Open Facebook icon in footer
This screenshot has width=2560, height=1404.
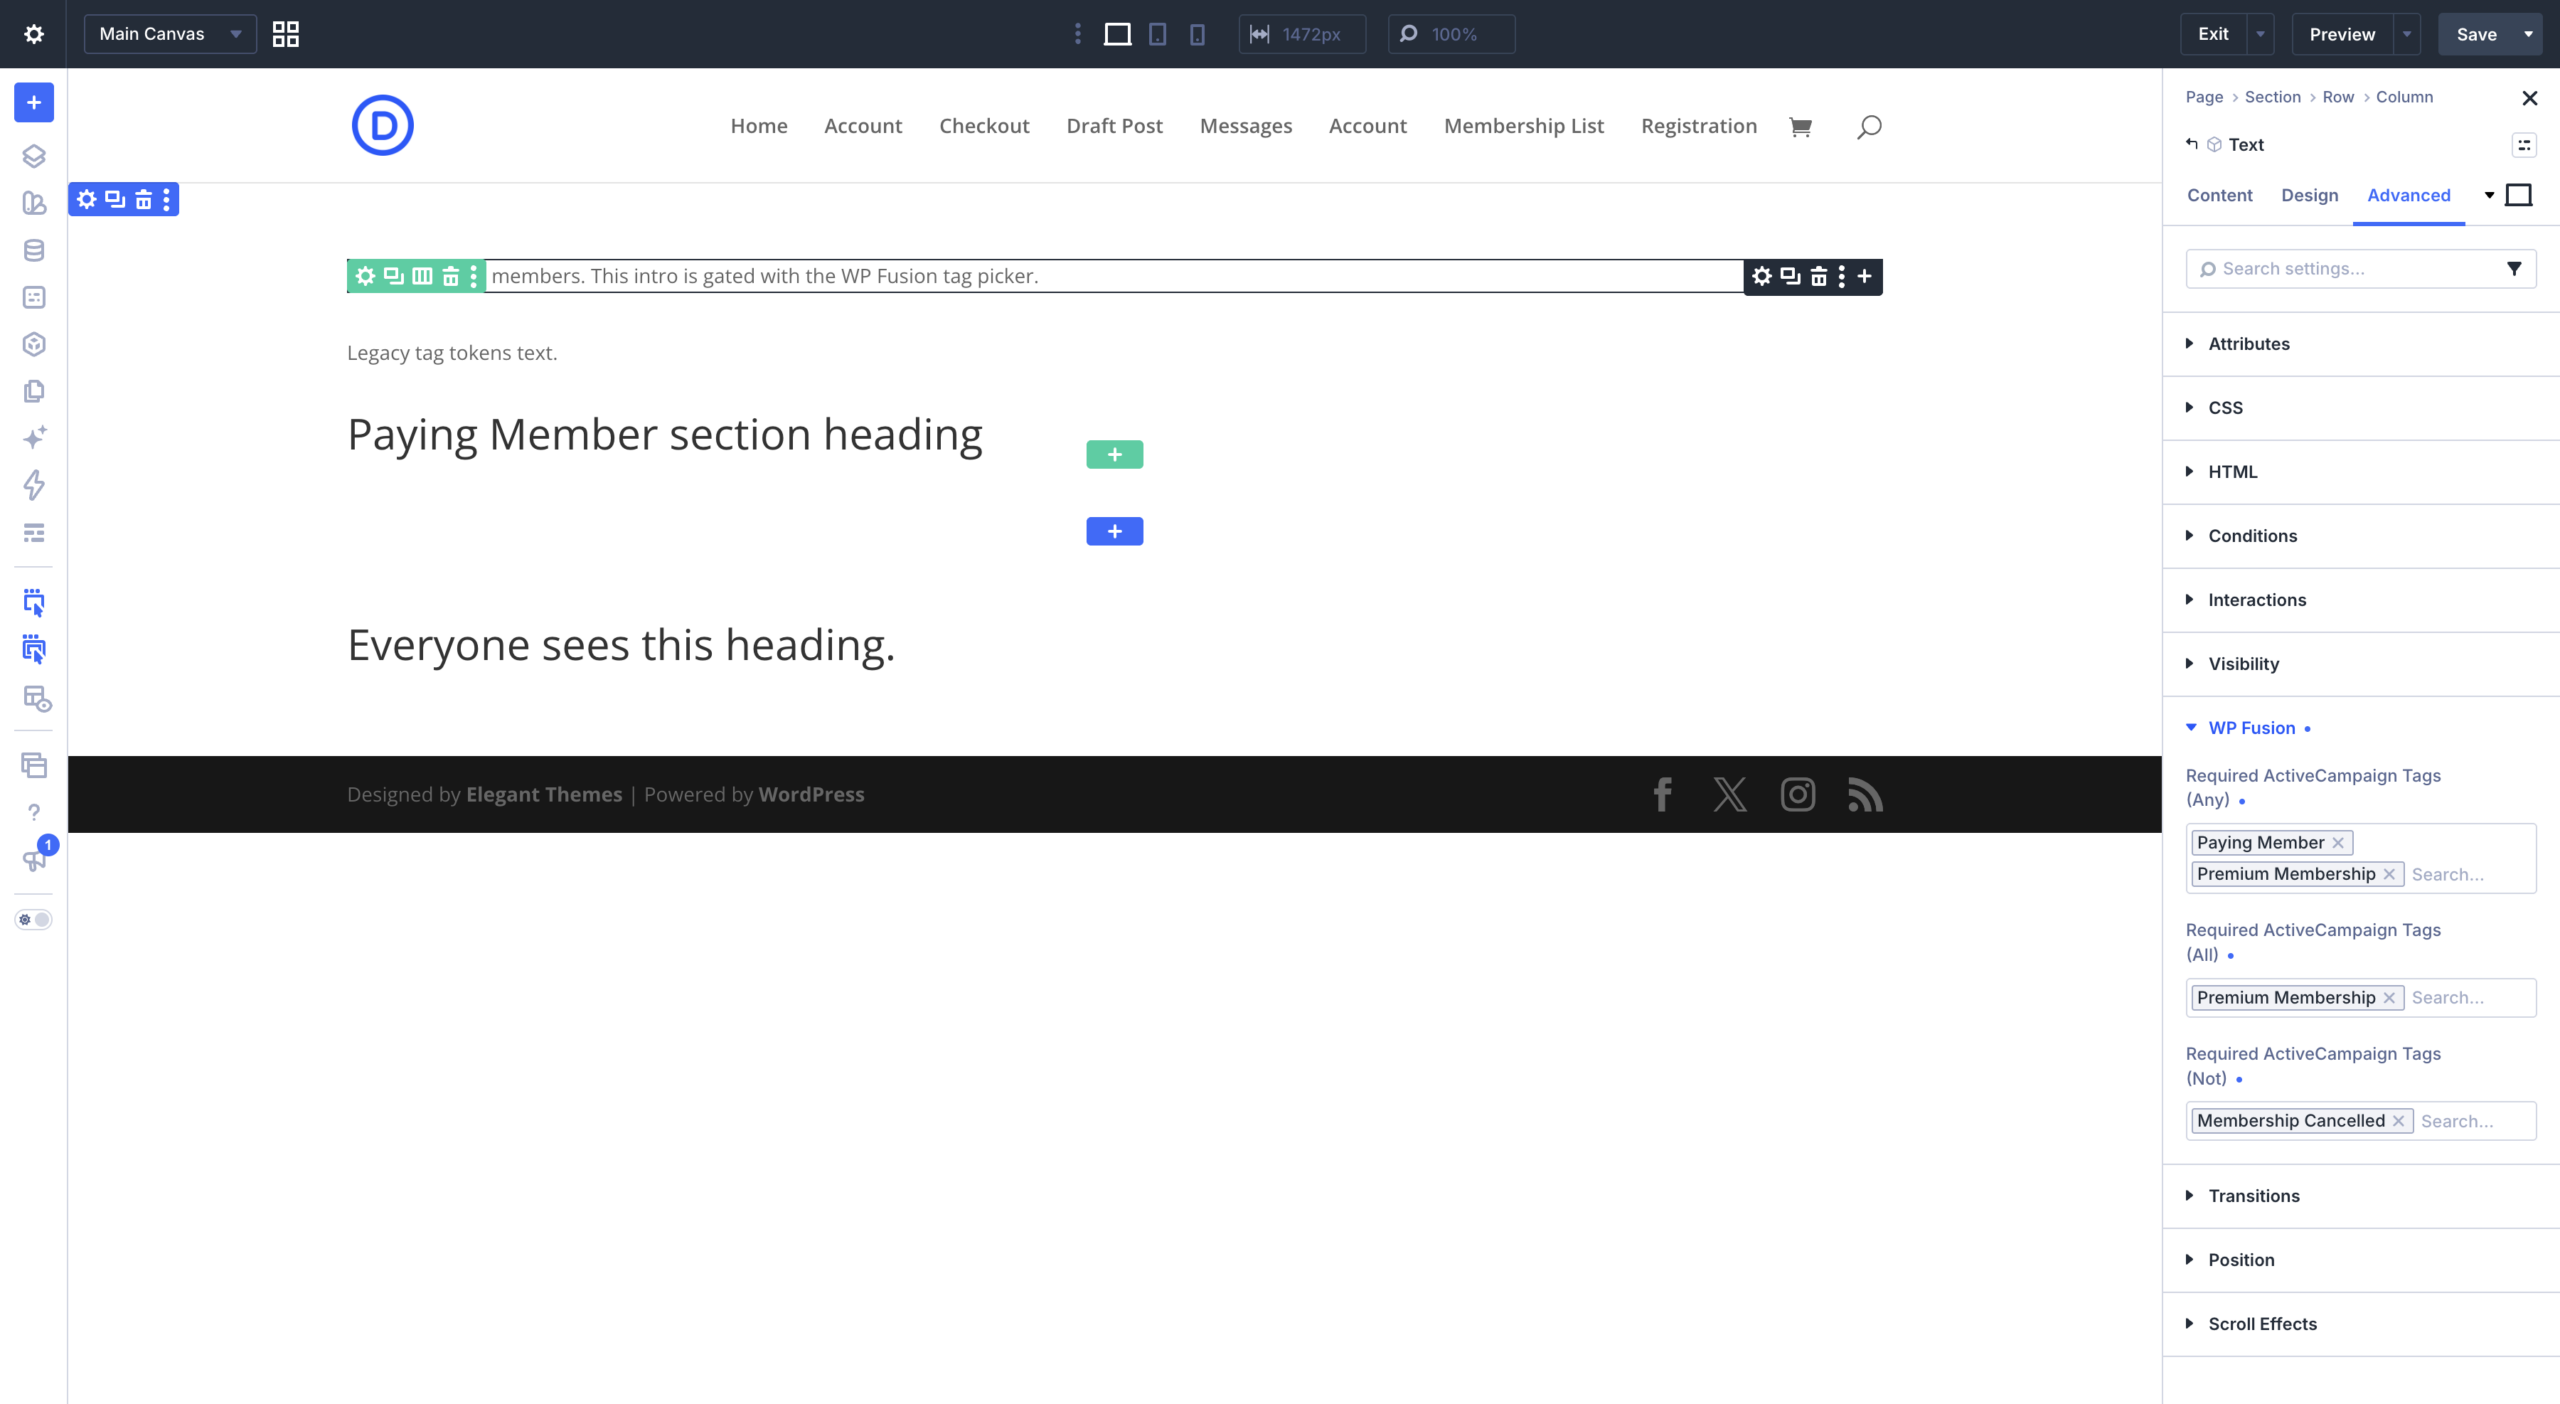1662,795
